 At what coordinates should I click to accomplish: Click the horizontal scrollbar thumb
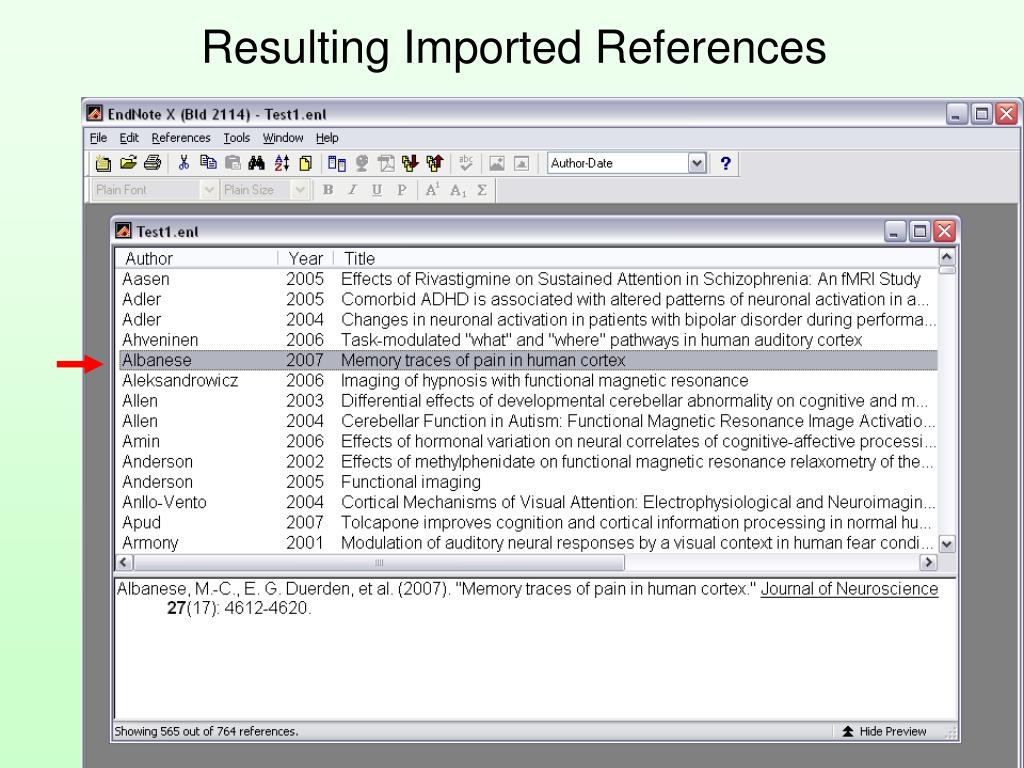point(379,562)
